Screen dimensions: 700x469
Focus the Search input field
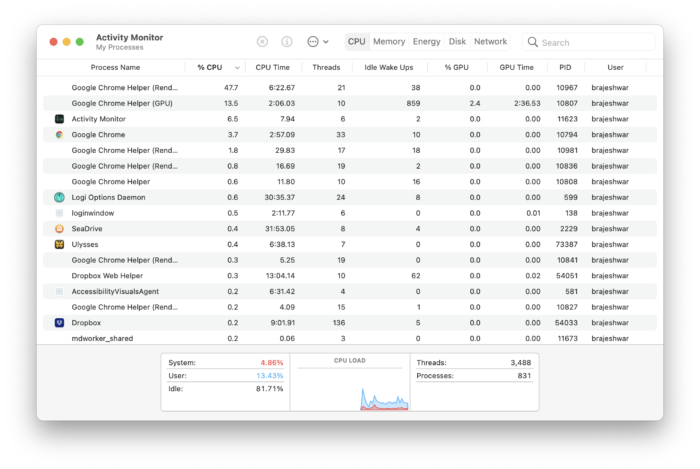[x=590, y=43]
